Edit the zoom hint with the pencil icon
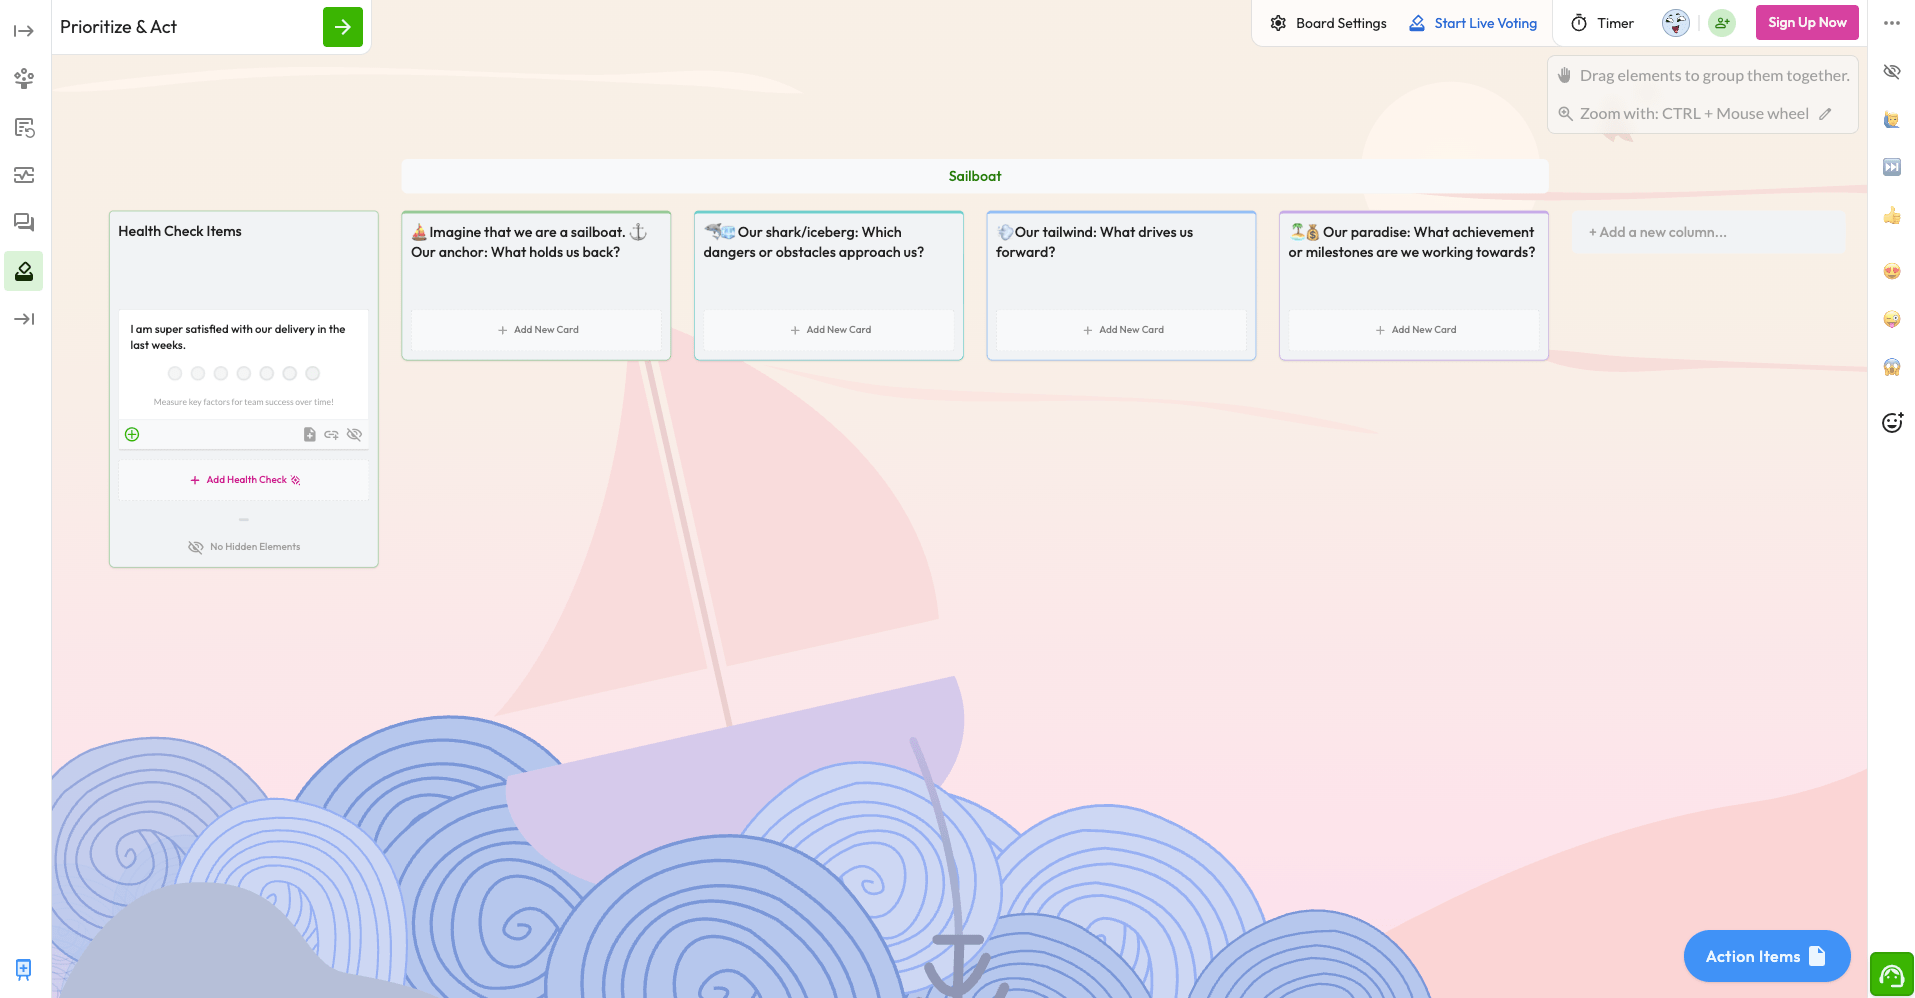The image size is (1915, 998). [1825, 114]
